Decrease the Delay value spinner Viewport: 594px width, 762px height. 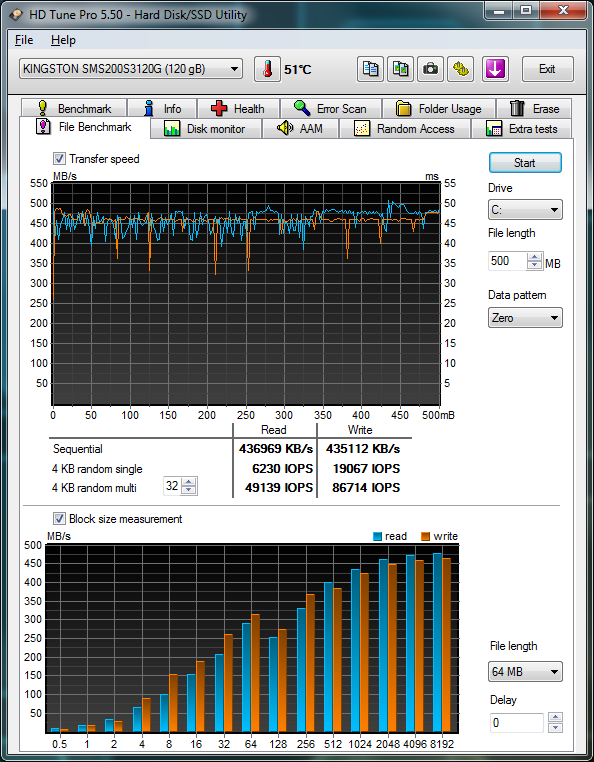click(555, 727)
